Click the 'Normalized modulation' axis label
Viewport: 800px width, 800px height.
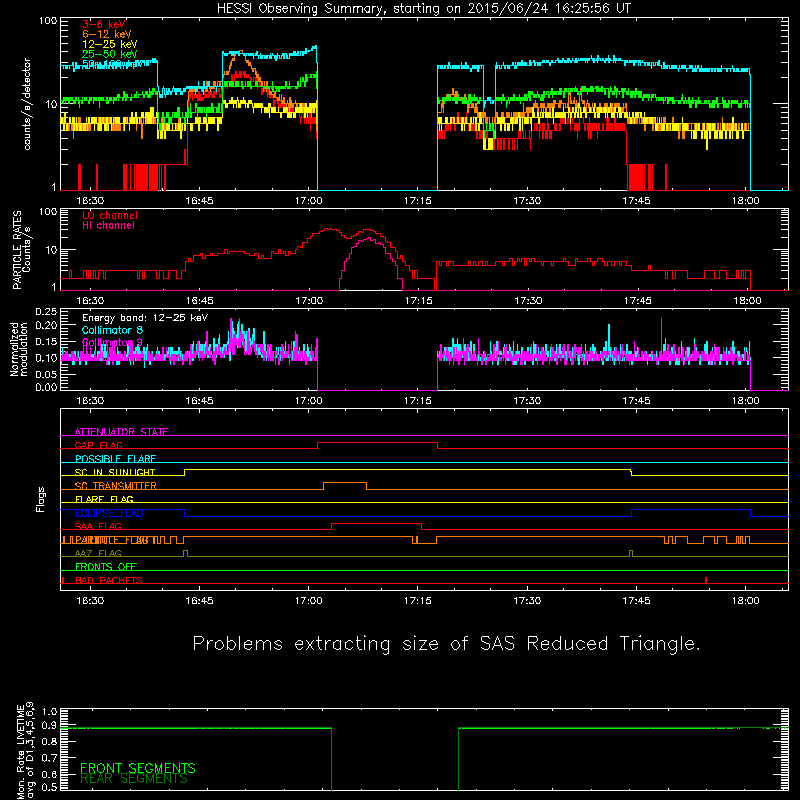coord(18,349)
